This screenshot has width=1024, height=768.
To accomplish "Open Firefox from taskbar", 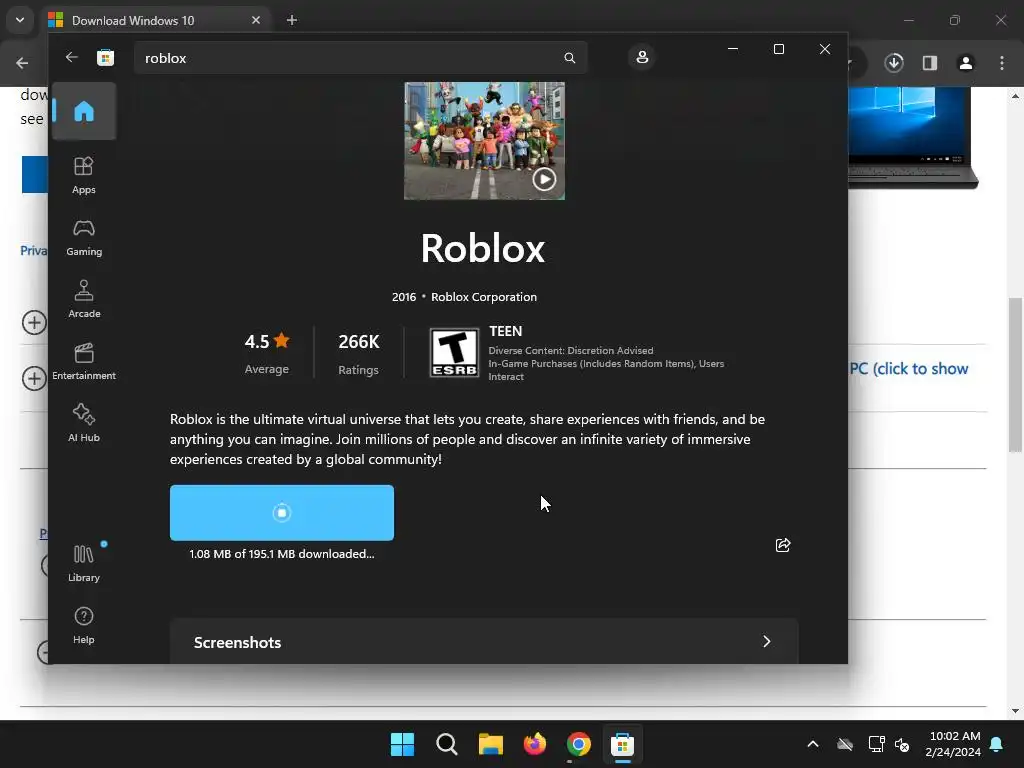I will tap(535, 744).
